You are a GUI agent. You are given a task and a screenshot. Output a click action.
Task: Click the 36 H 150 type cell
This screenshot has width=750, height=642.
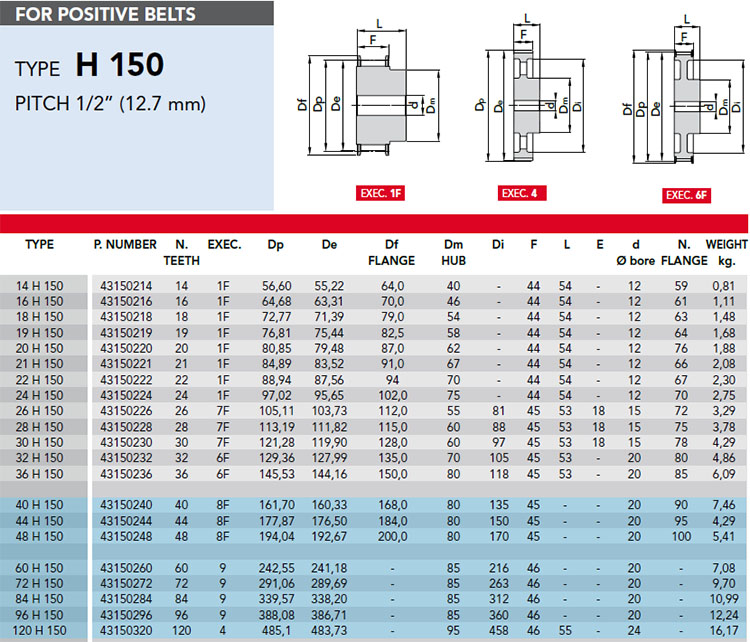(40, 474)
